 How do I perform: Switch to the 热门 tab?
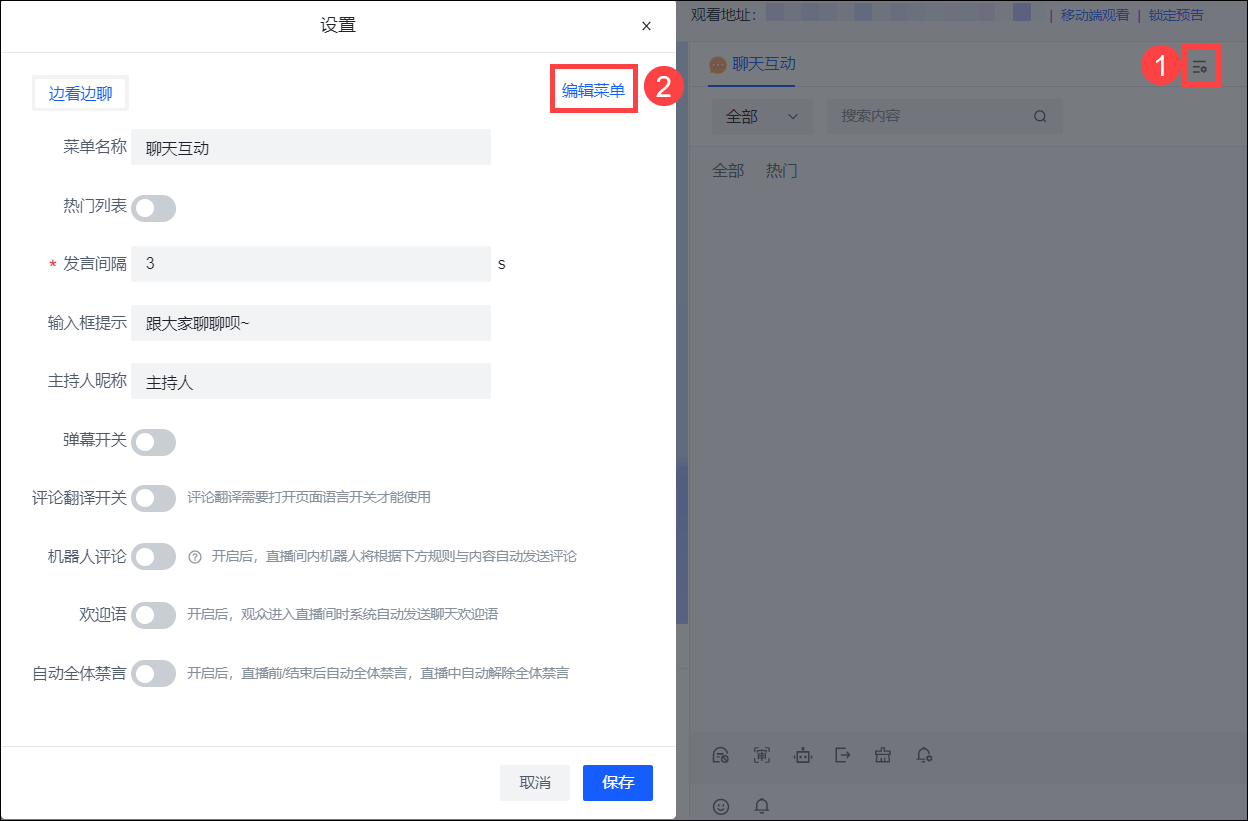[x=782, y=170]
